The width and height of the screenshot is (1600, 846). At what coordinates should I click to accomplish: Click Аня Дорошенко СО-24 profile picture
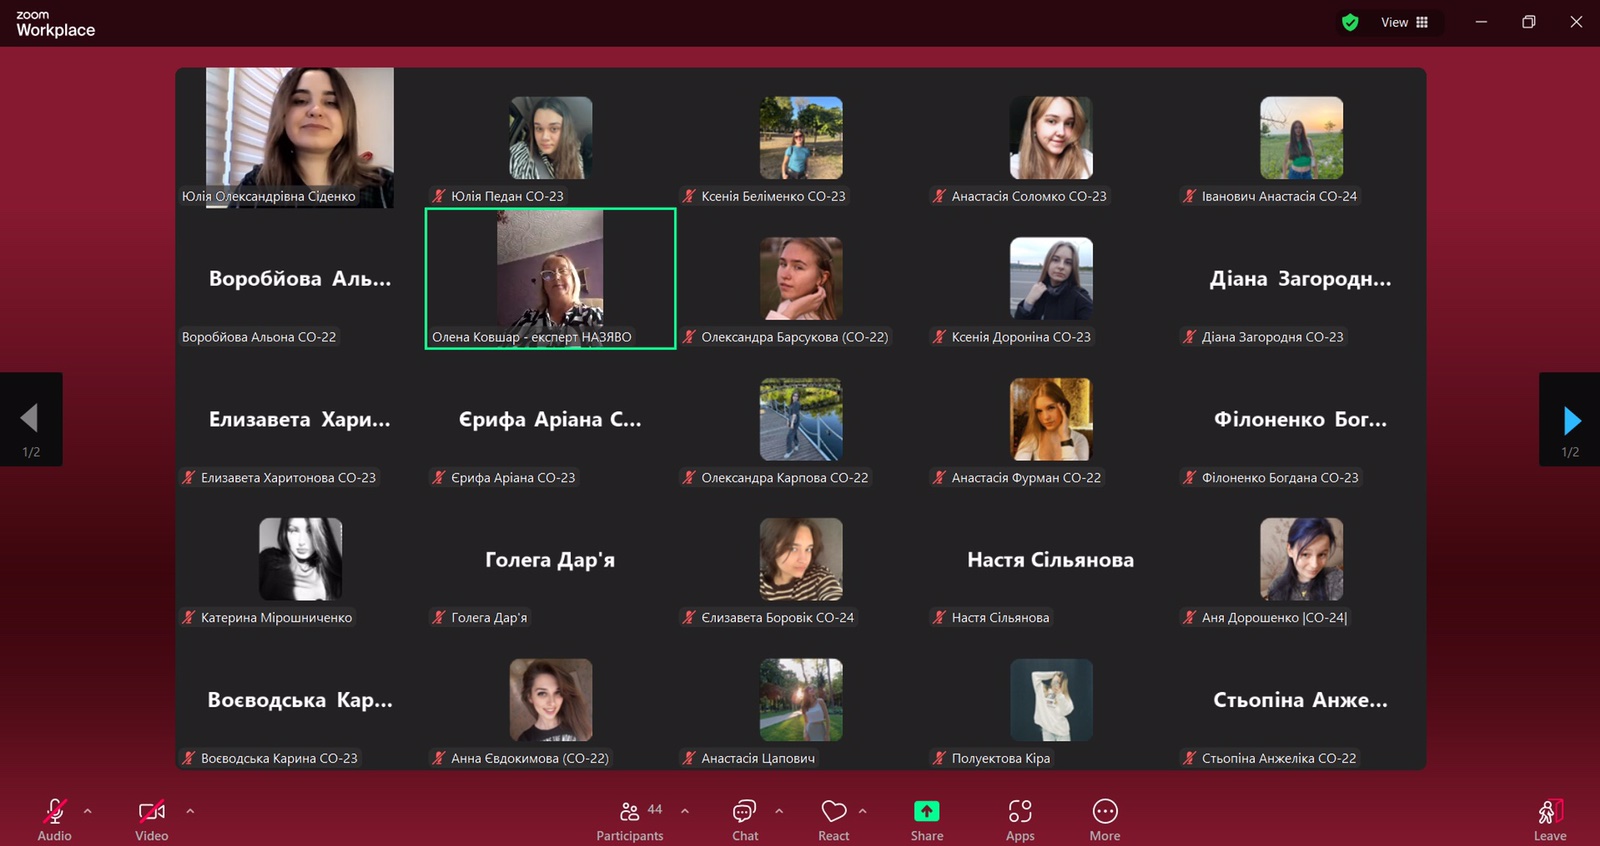[1301, 559]
